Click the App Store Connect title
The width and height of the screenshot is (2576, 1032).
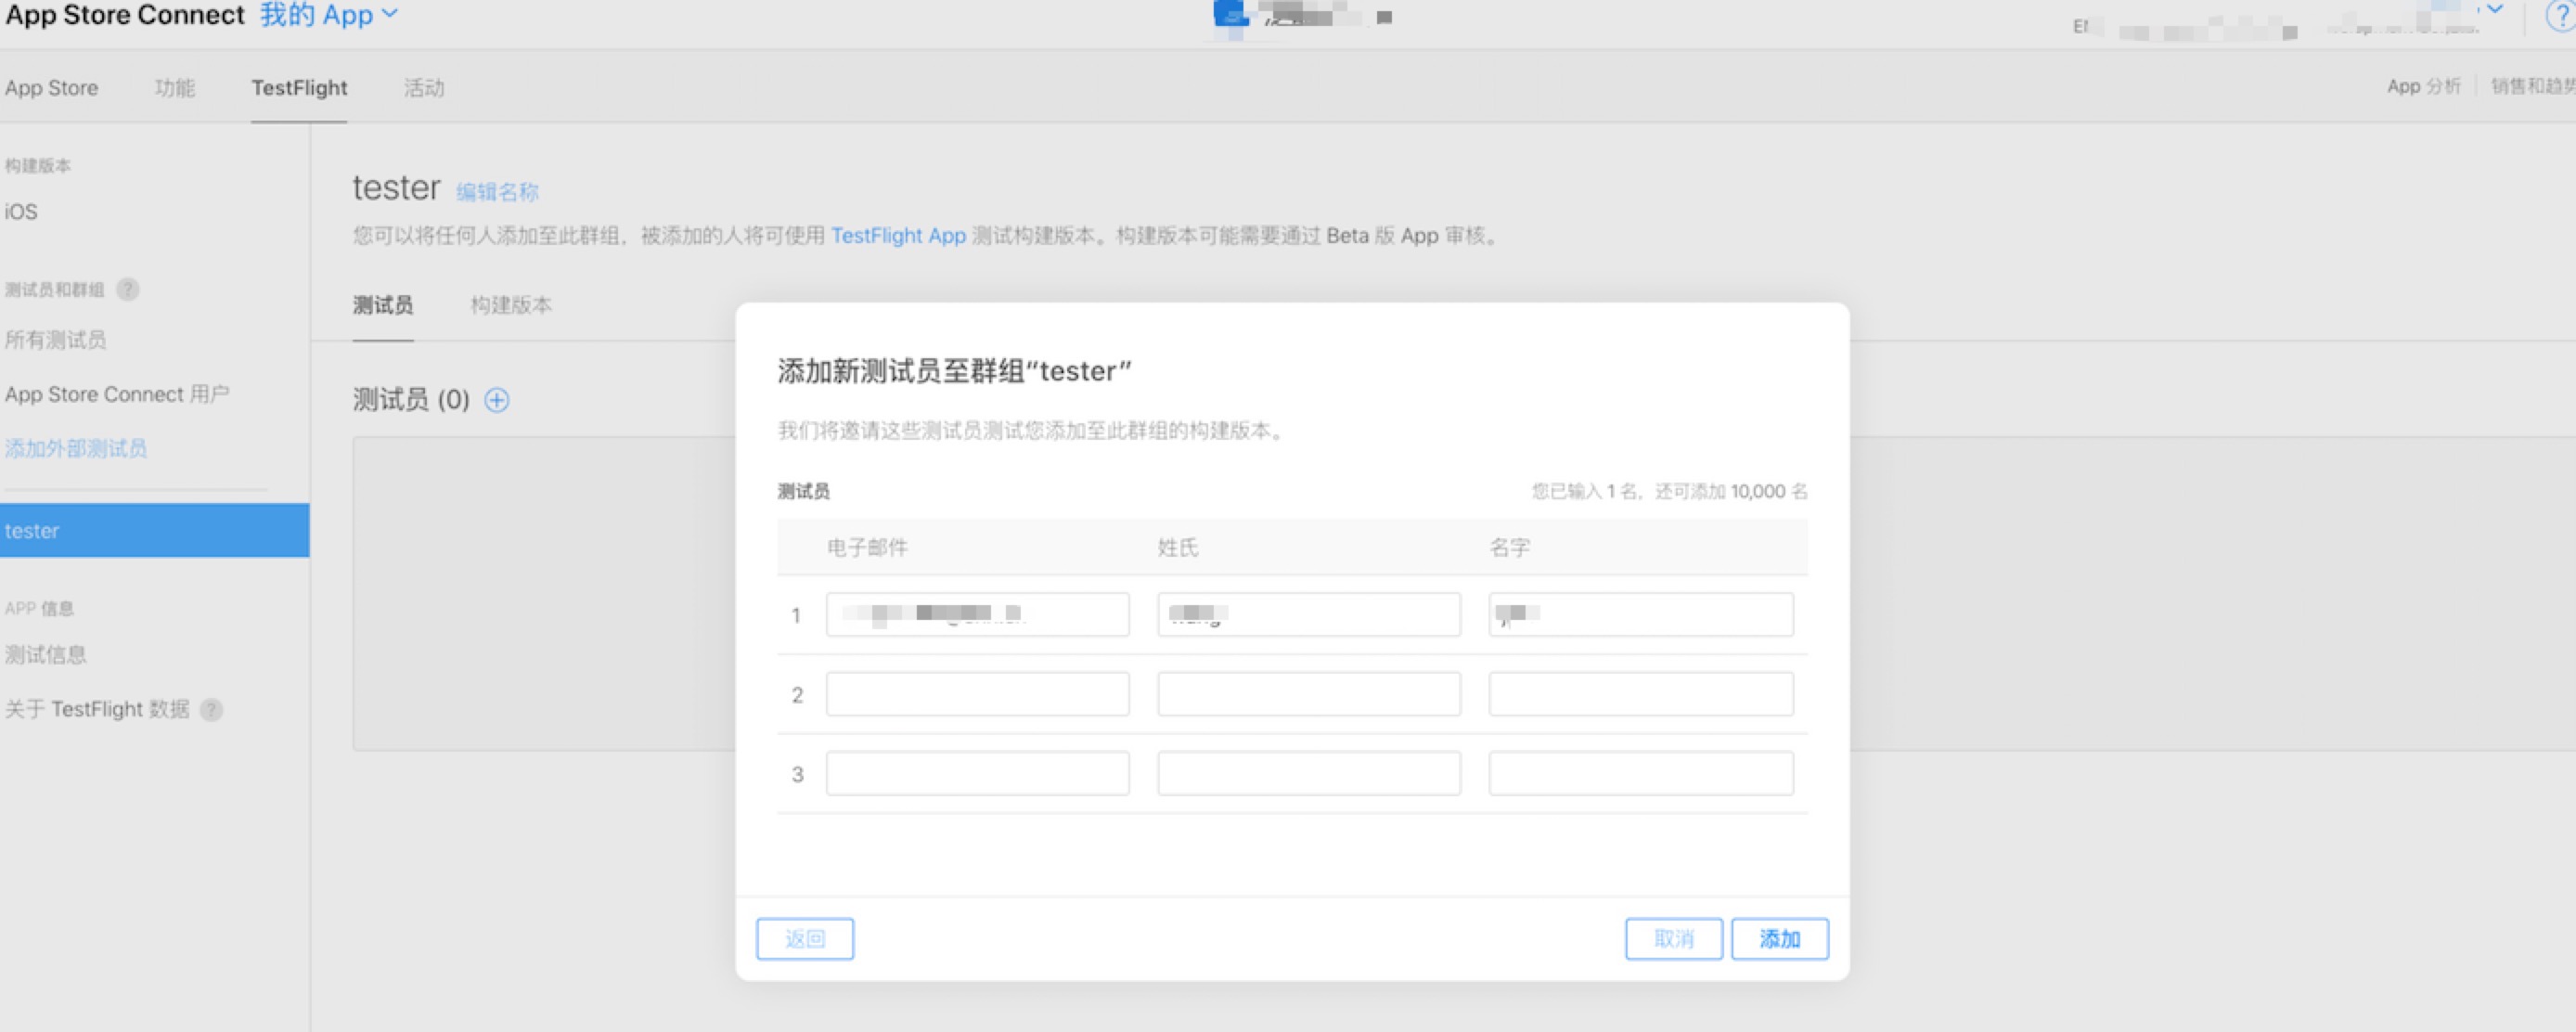point(125,15)
